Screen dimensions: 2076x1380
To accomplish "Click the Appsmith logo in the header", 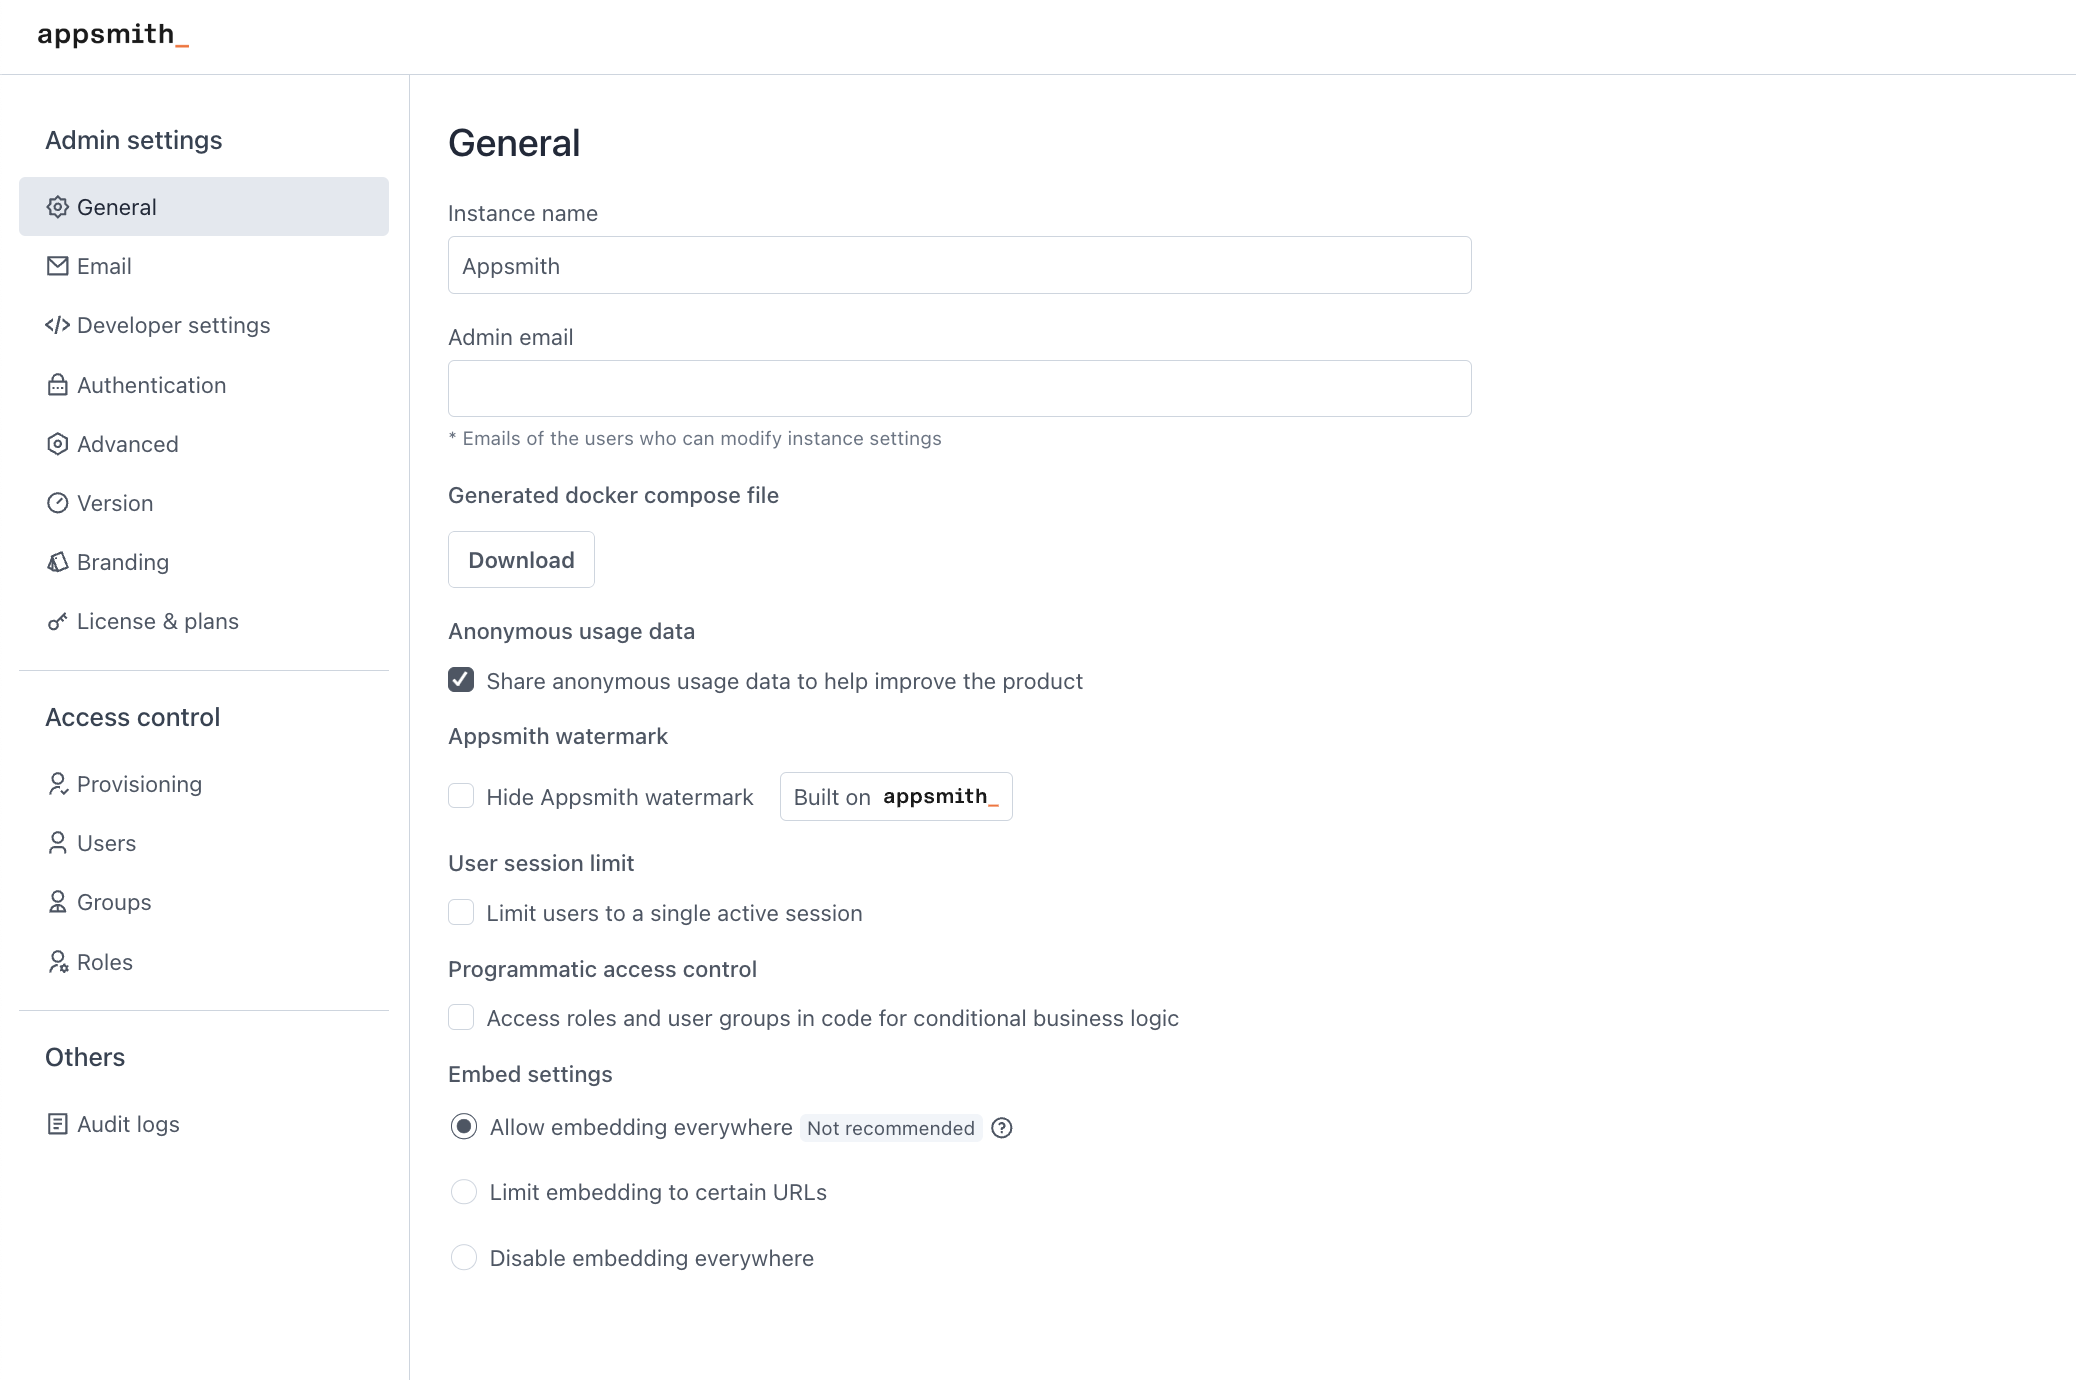I will [x=112, y=36].
